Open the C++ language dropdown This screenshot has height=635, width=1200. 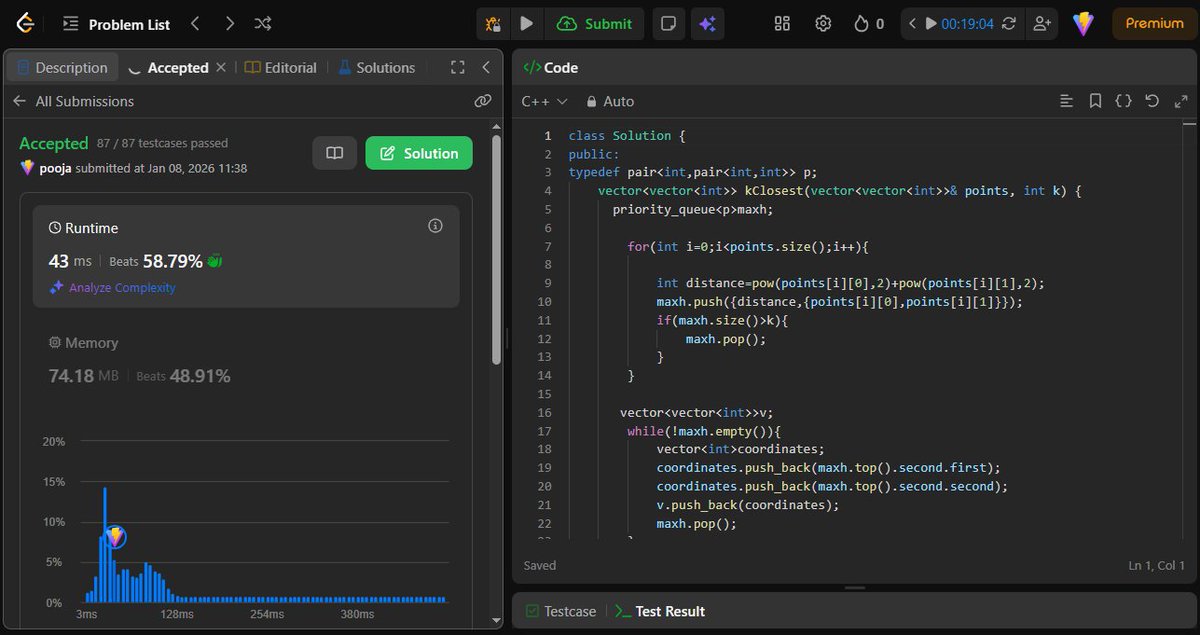pos(545,101)
